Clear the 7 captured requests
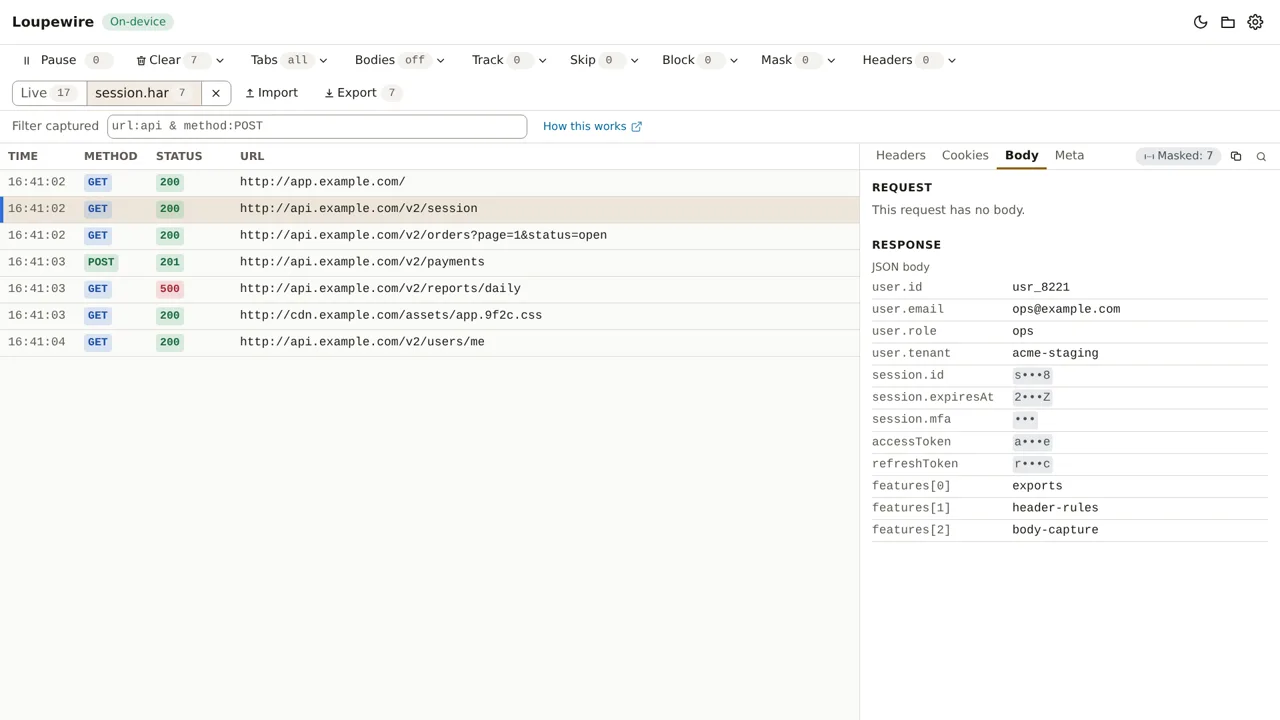This screenshot has height=720, width=1280. [172, 60]
